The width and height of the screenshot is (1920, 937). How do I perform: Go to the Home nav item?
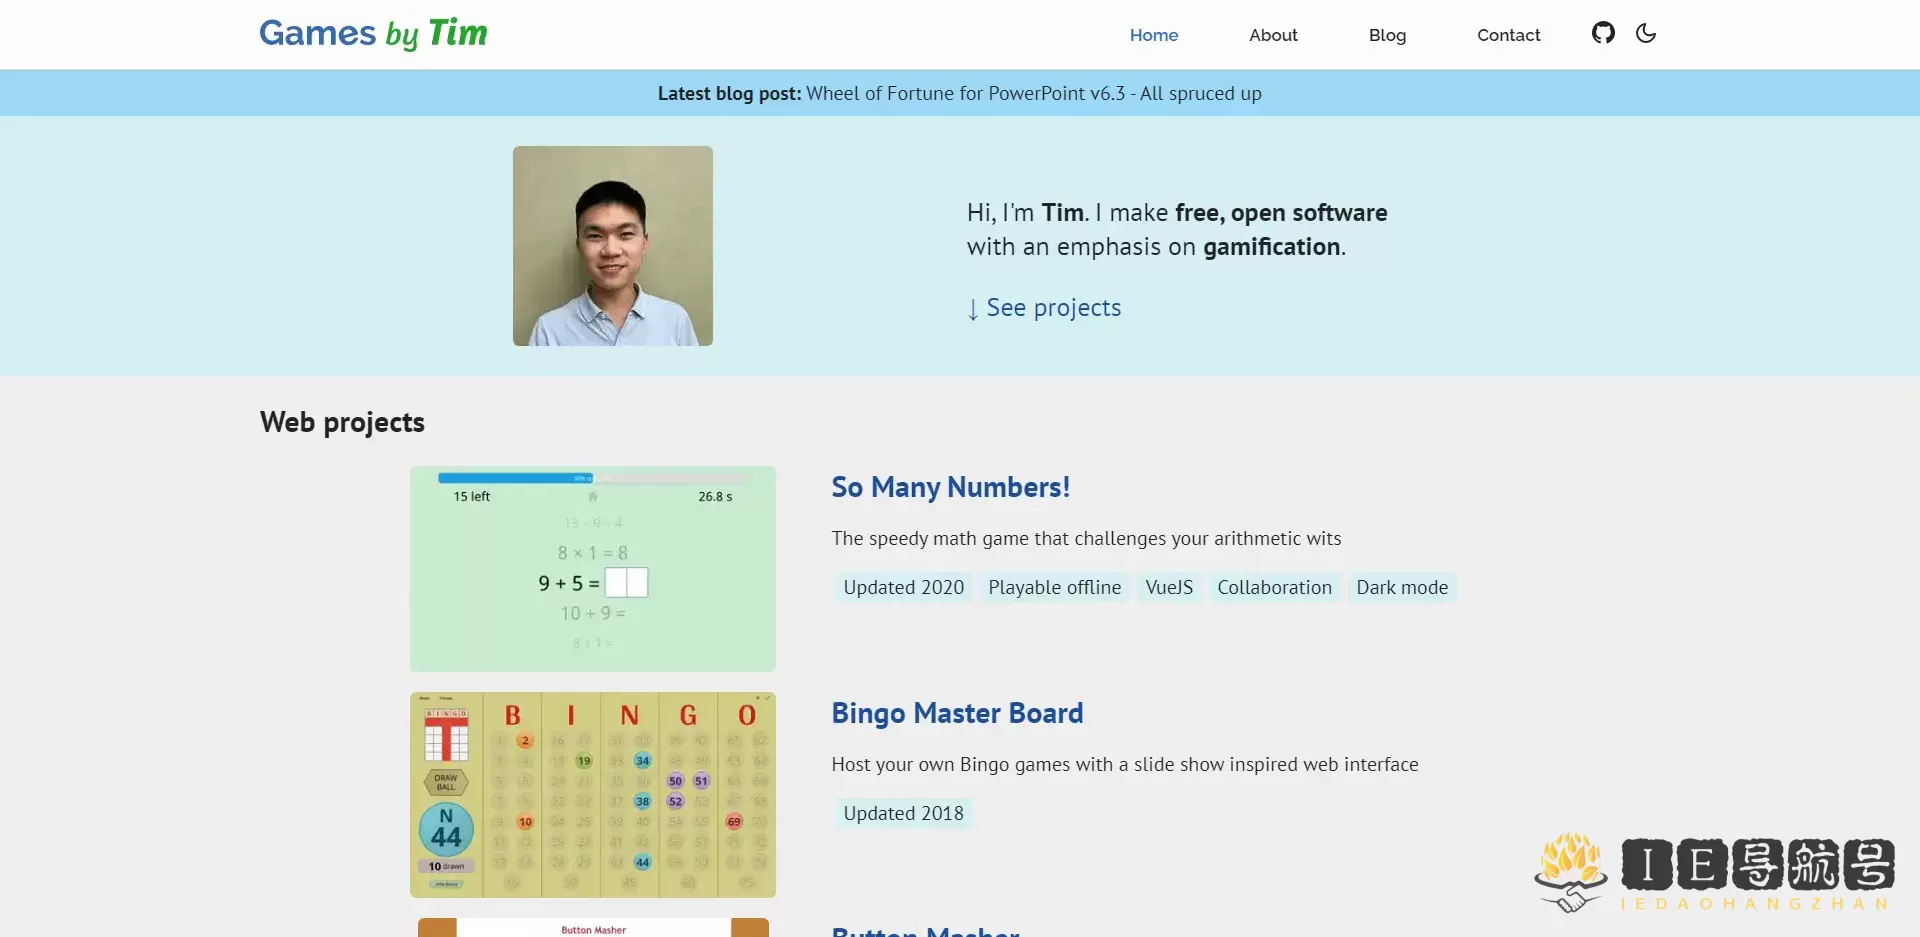click(1154, 35)
